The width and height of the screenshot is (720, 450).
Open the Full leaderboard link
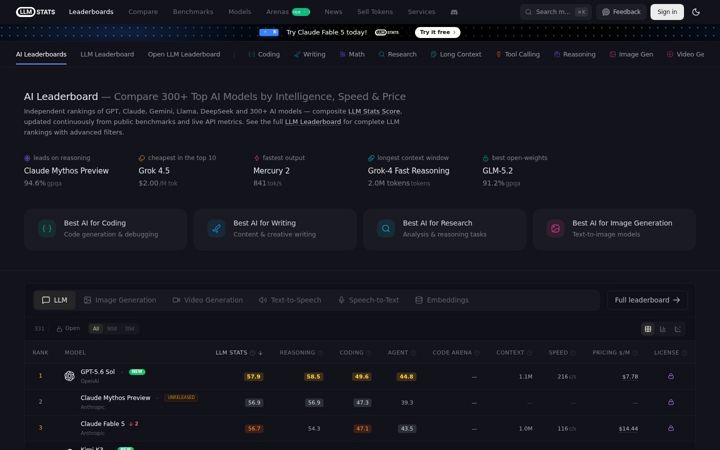647,300
